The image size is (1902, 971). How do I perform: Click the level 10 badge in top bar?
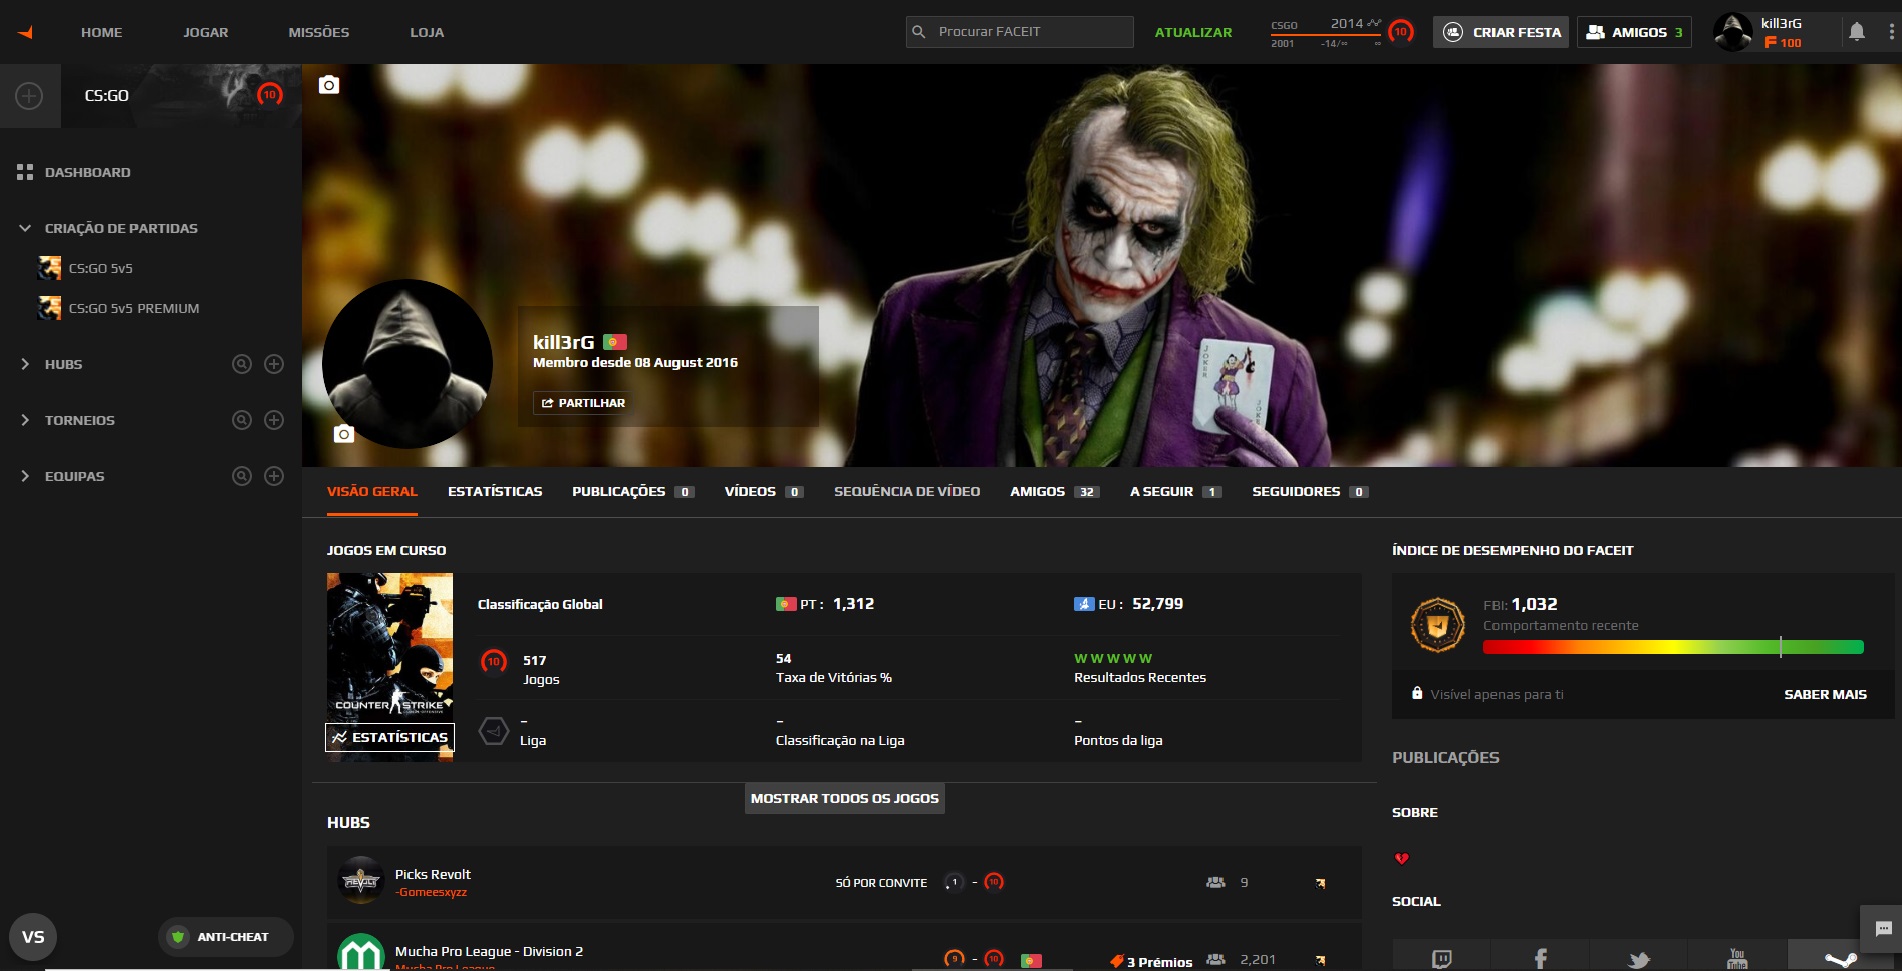pyautogui.click(x=1401, y=32)
